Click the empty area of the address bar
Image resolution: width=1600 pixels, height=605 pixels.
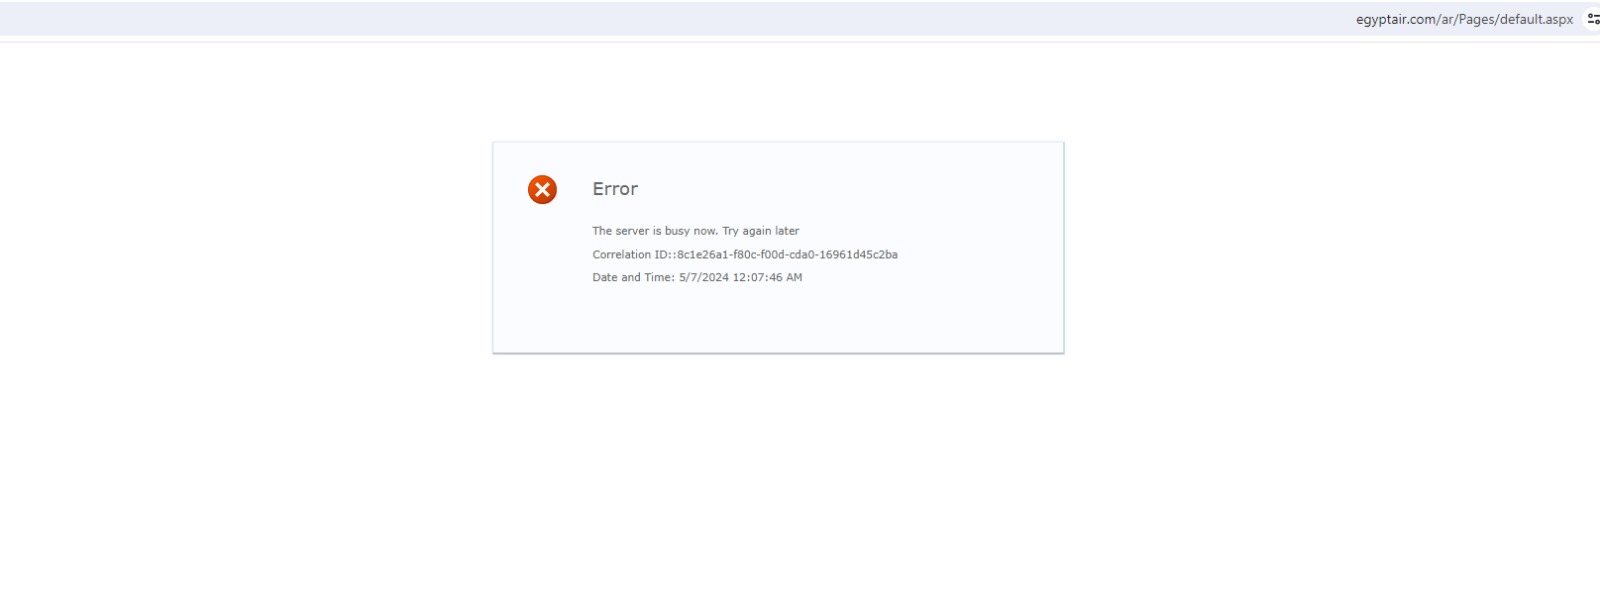click(700, 19)
